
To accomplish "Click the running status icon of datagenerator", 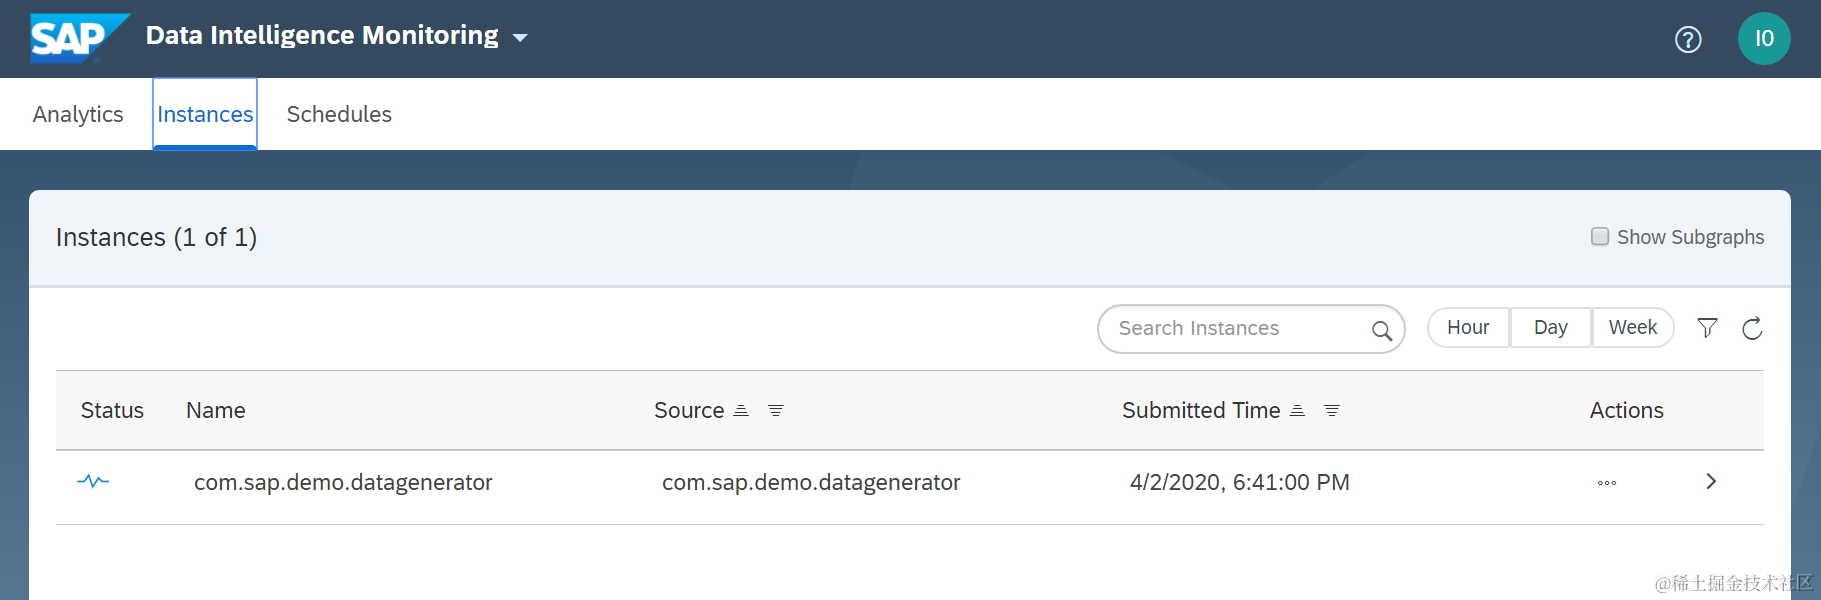I will click(93, 481).
